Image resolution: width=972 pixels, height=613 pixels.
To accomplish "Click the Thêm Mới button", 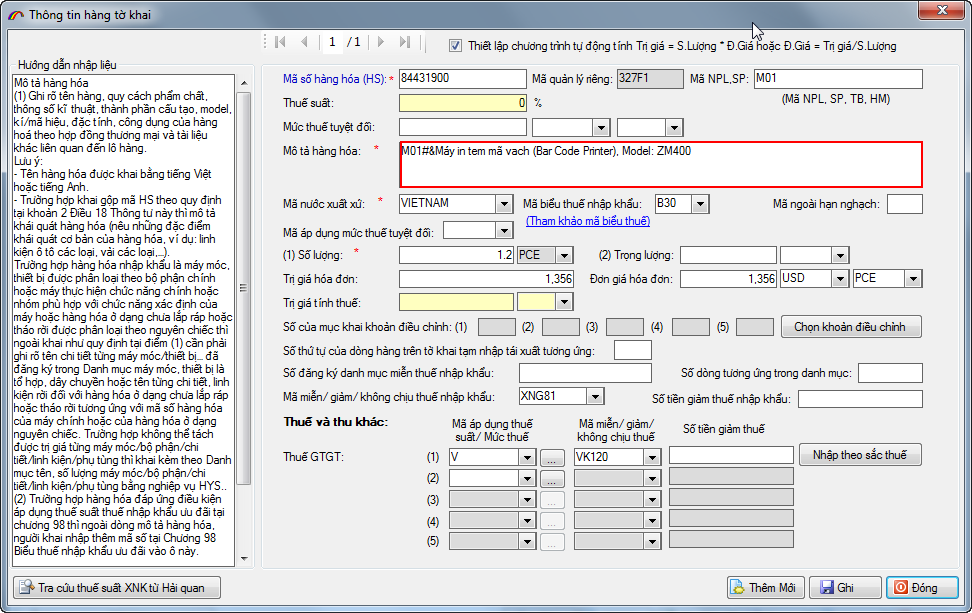I will tap(764, 588).
